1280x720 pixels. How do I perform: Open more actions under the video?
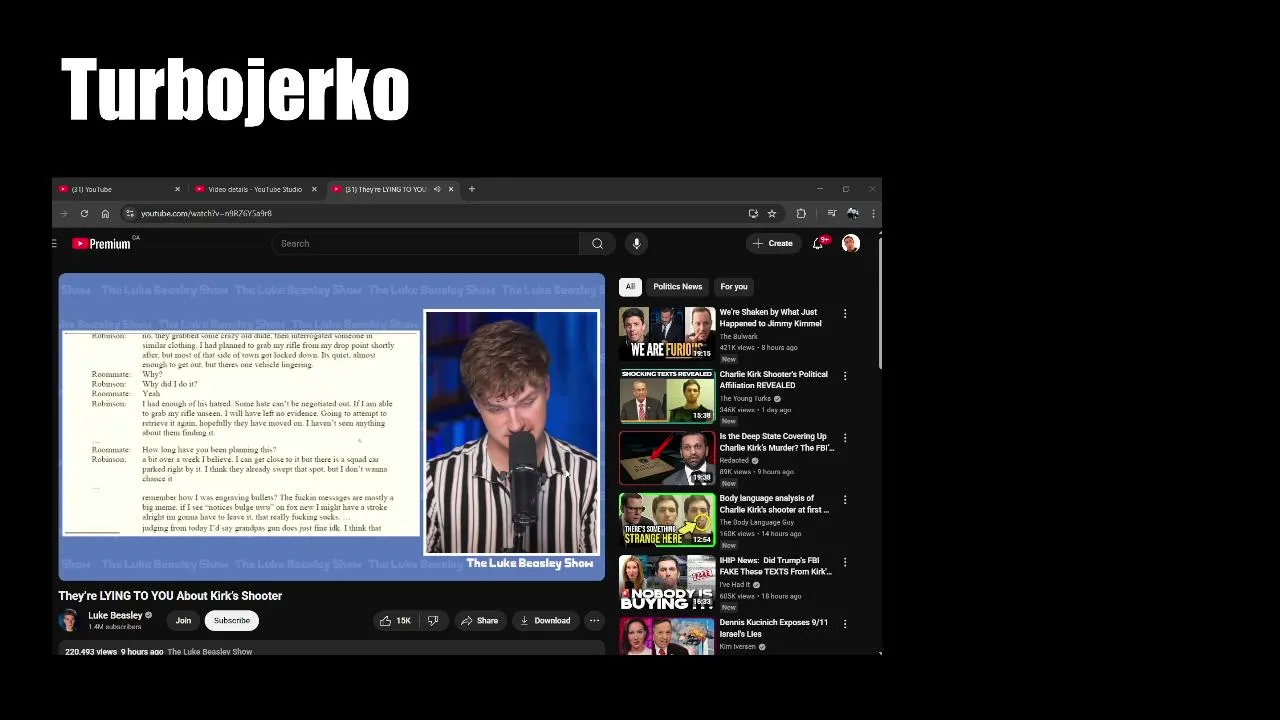pos(594,621)
